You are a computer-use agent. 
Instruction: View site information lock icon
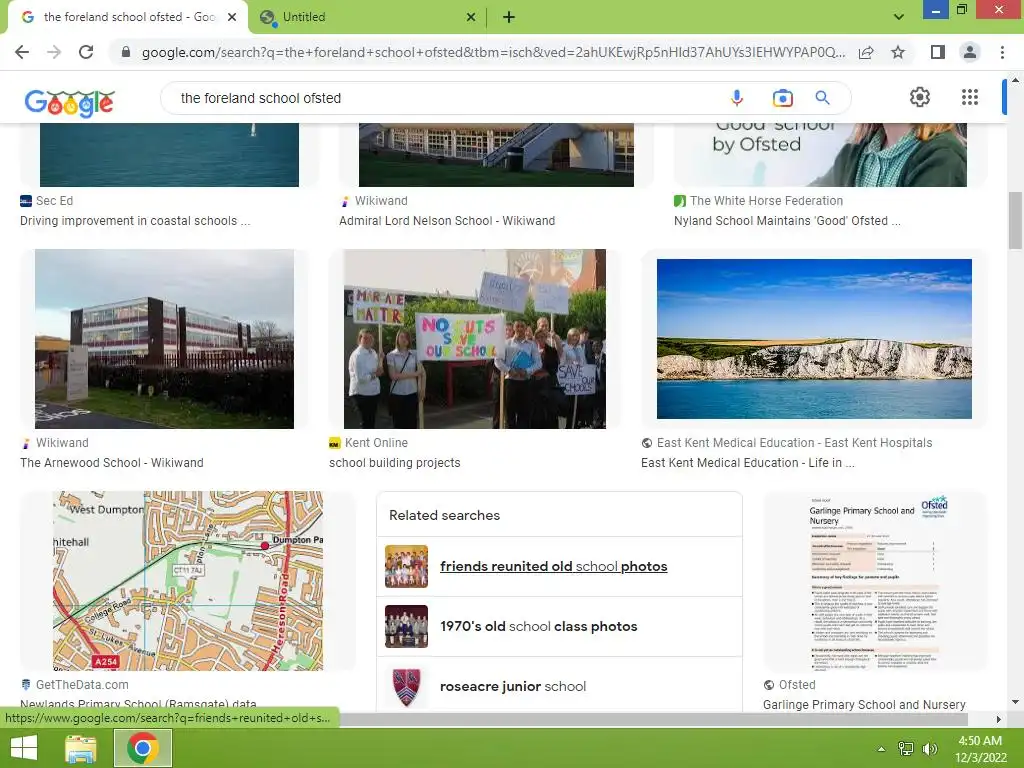(126, 52)
